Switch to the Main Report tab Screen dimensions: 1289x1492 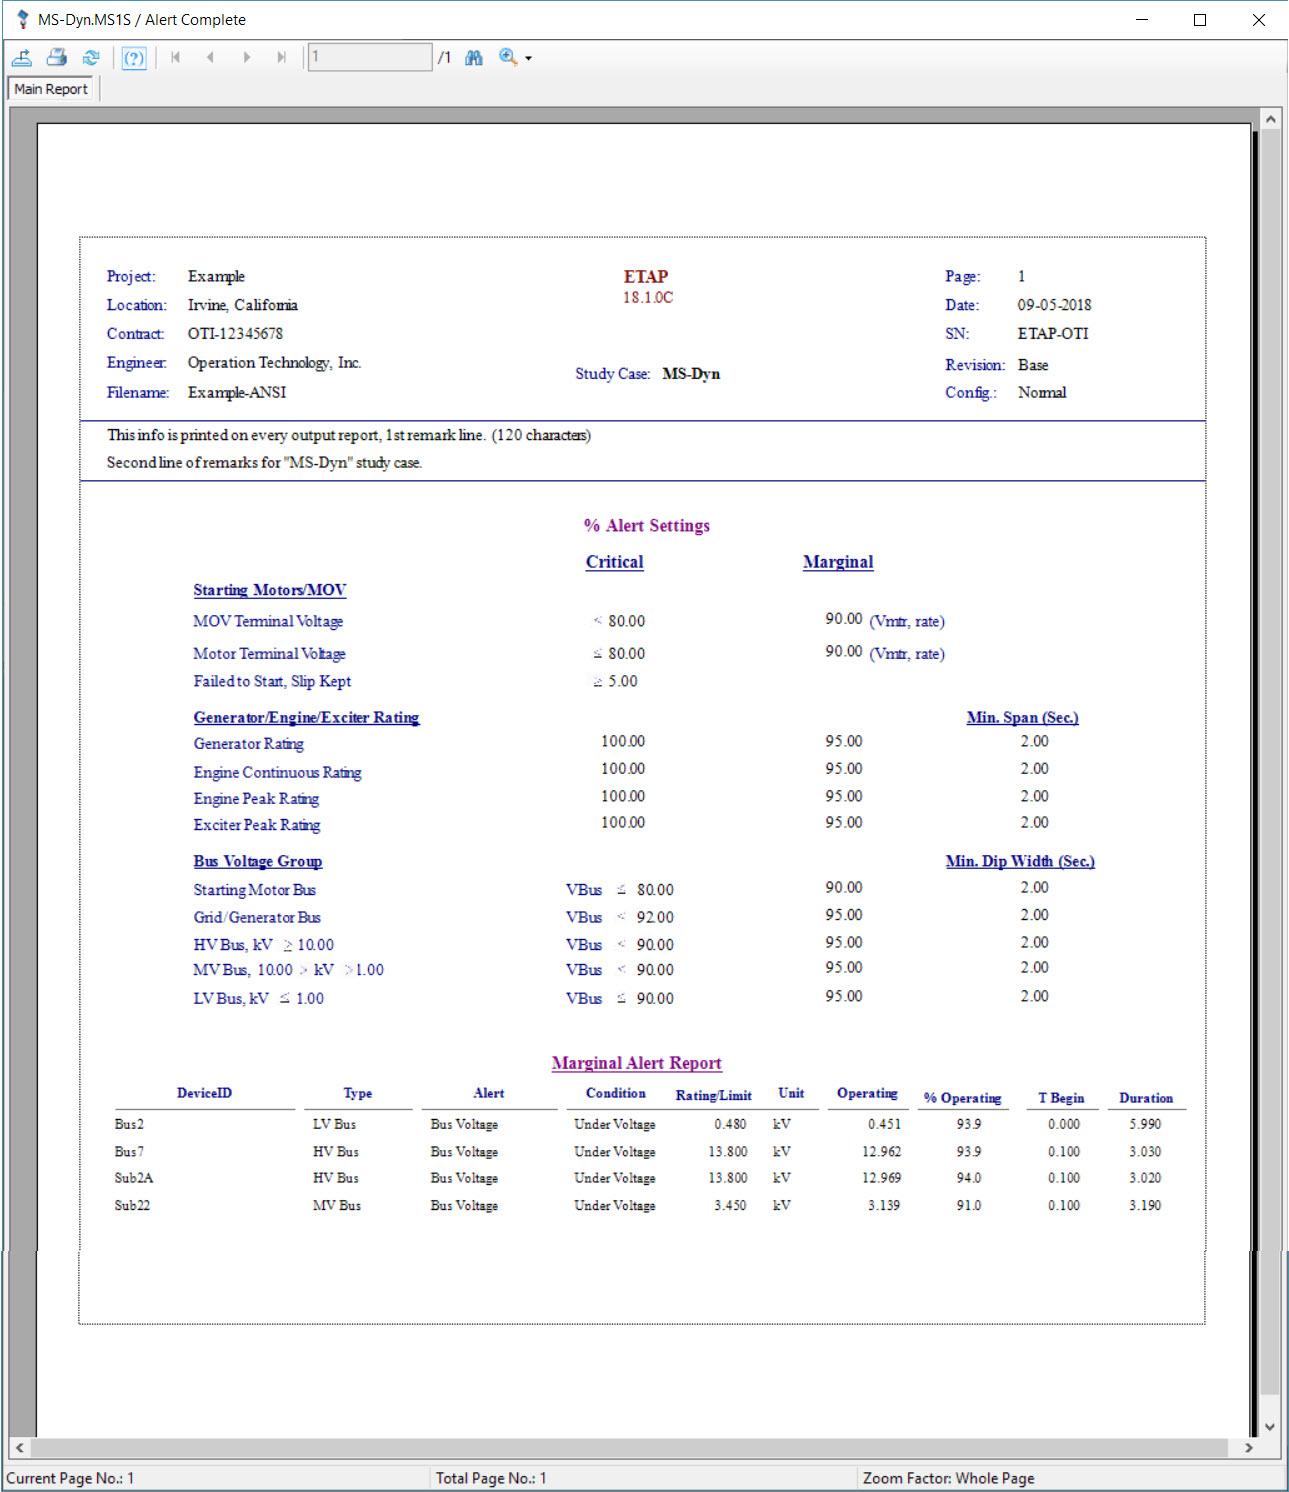point(49,88)
